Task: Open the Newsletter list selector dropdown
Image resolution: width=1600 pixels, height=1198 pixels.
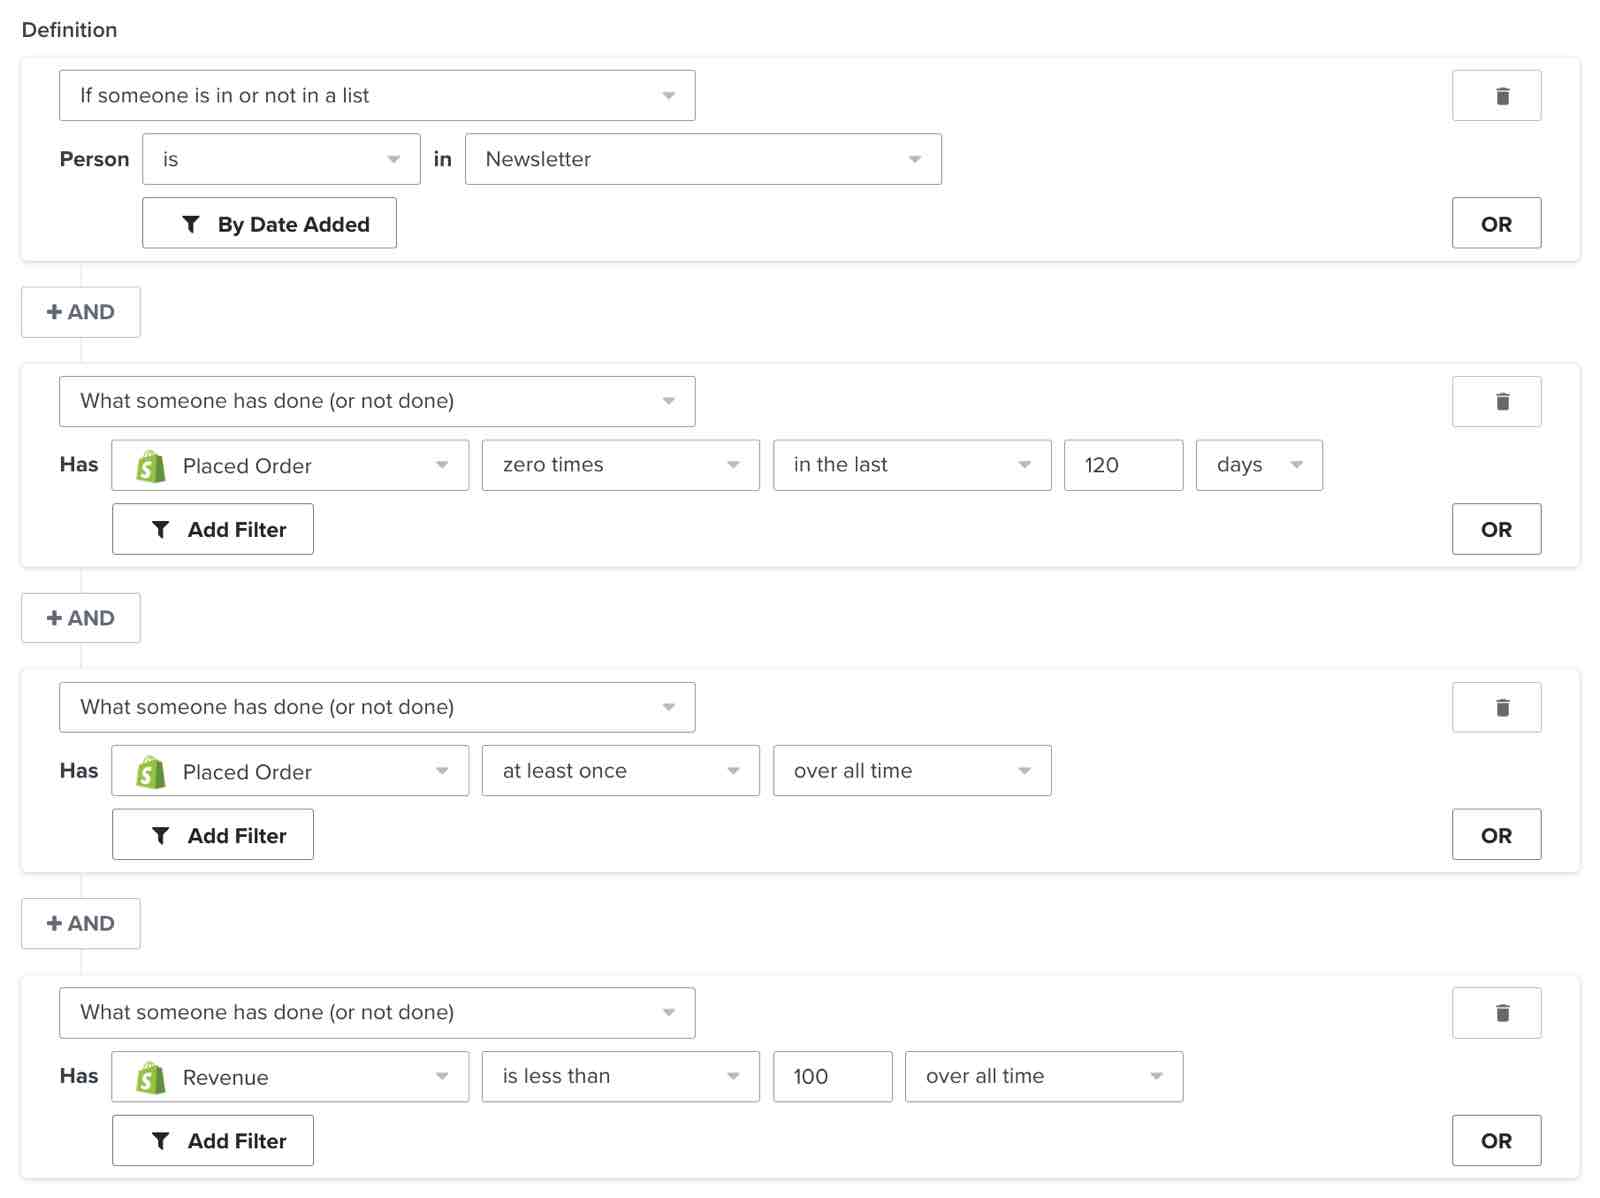Action: pos(703,158)
